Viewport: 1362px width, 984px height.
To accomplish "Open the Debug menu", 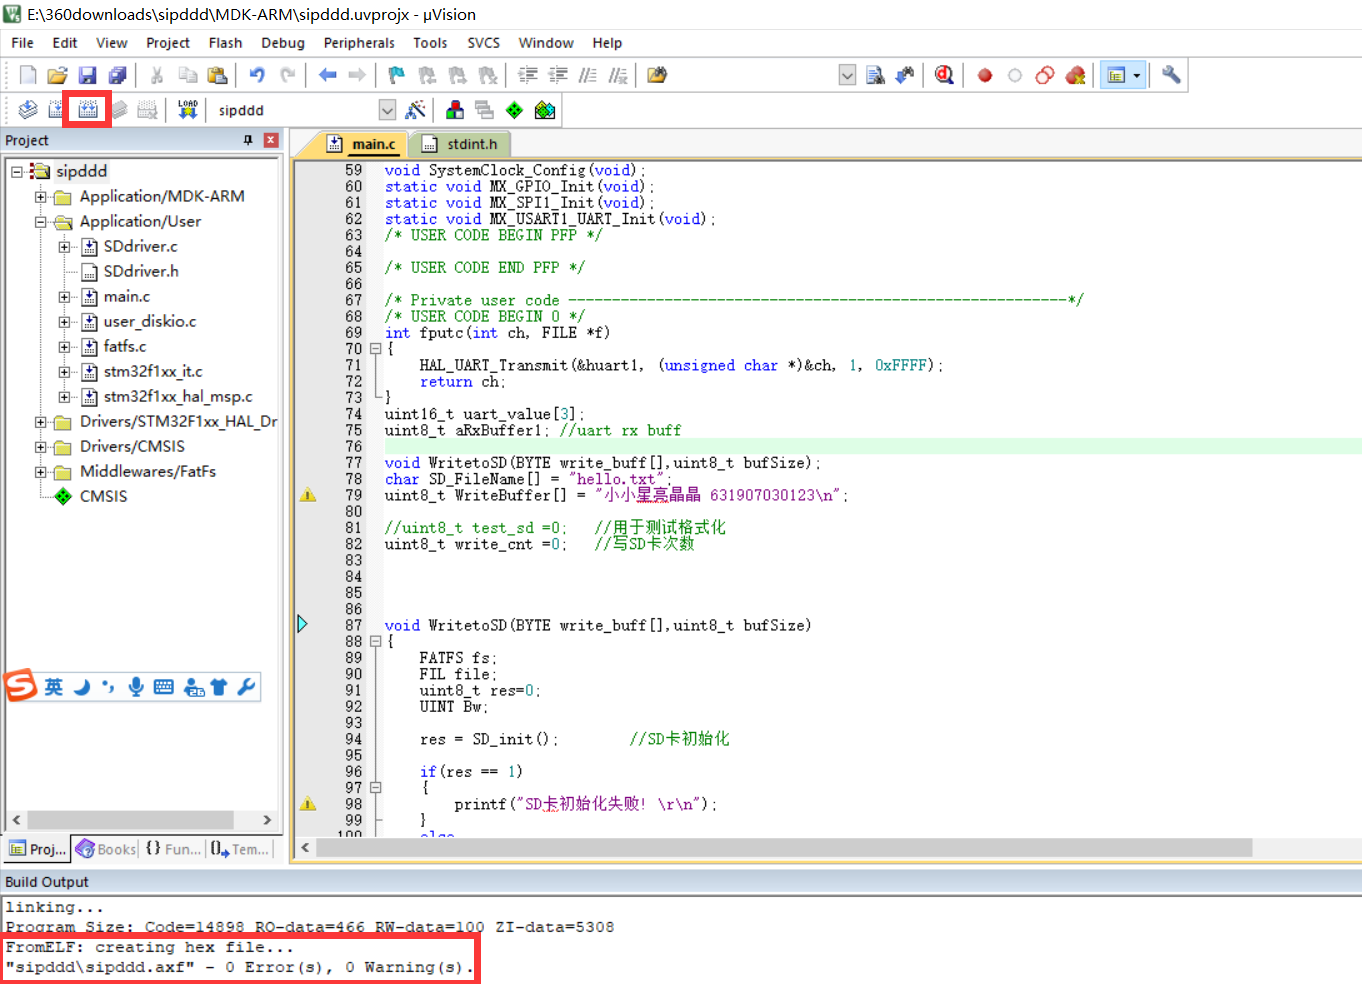I will point(283,43).
